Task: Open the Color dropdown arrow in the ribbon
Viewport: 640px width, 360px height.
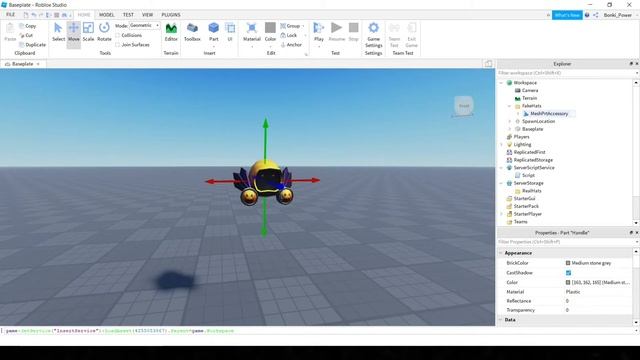Action: 270,46
